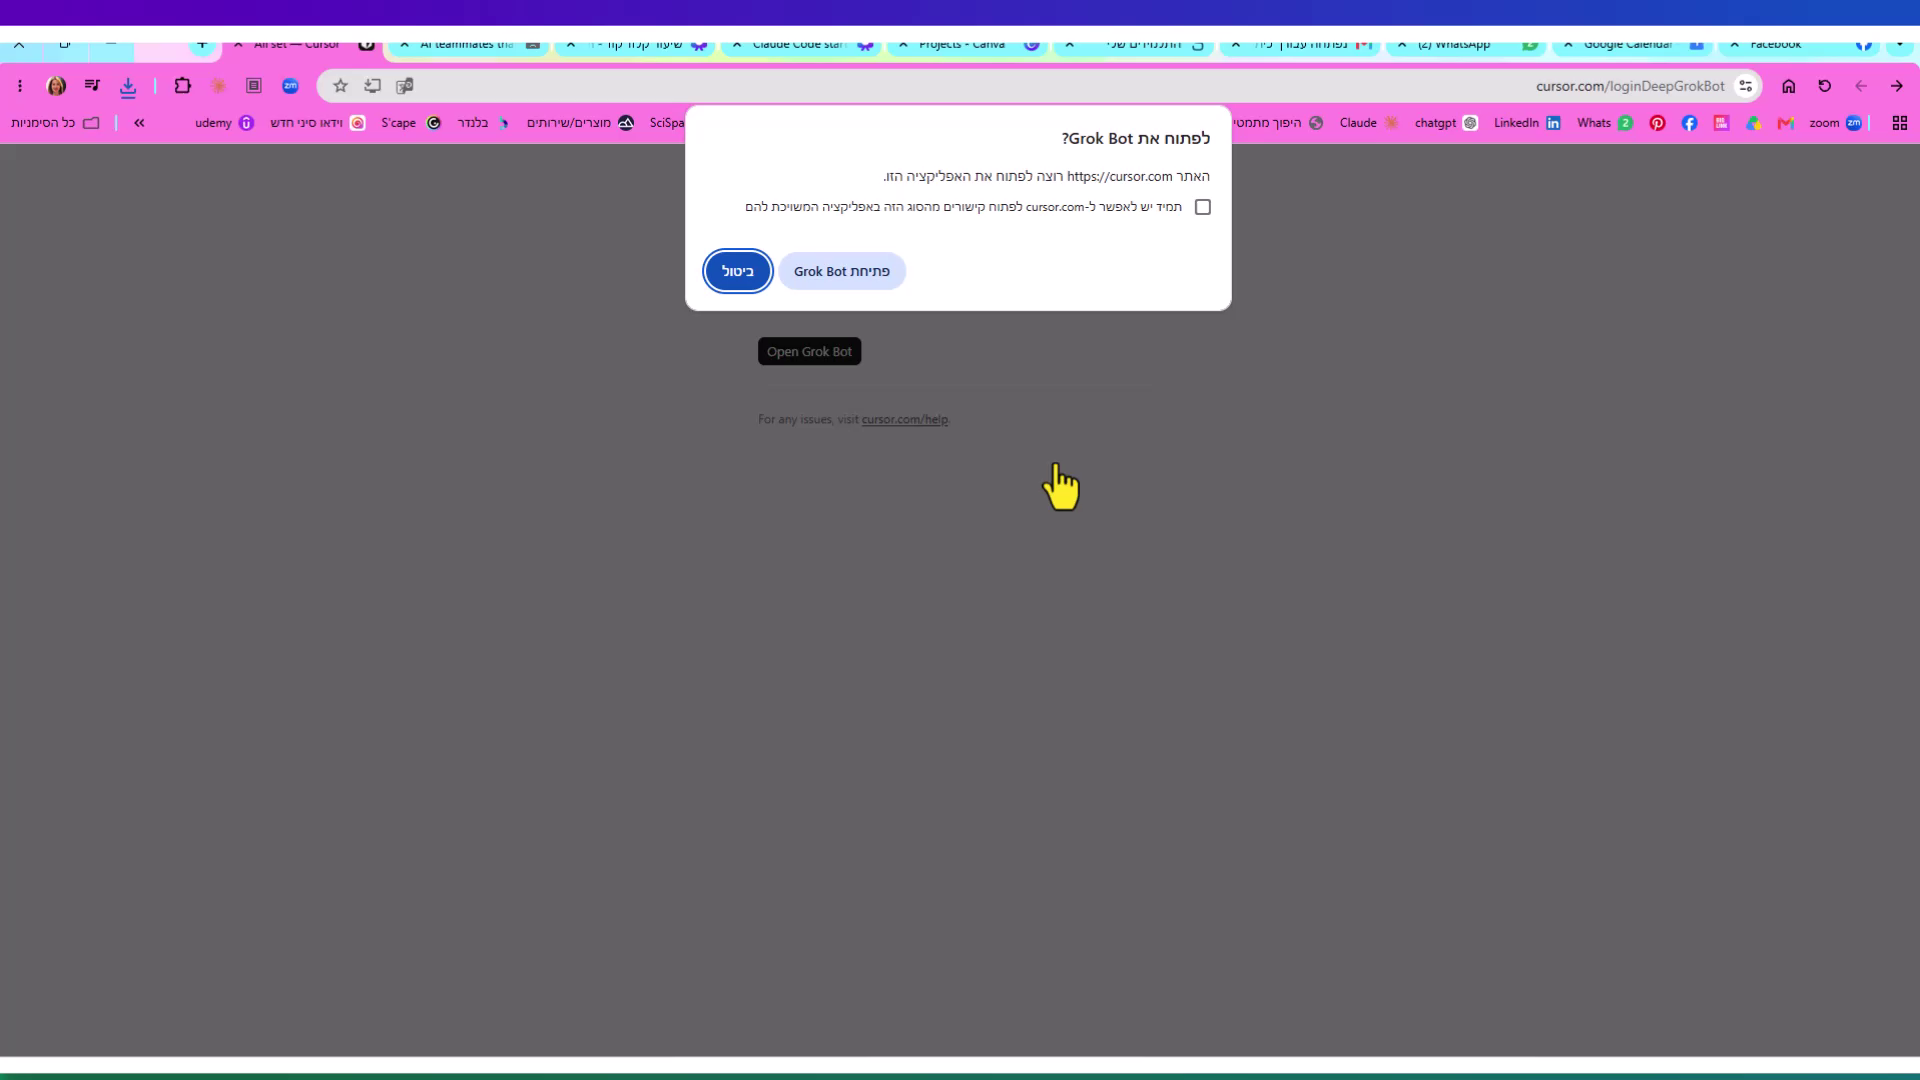Click the black Open Grok Bot button
This screenshot has width=1920, height=1080.
[x=809, y=352]
